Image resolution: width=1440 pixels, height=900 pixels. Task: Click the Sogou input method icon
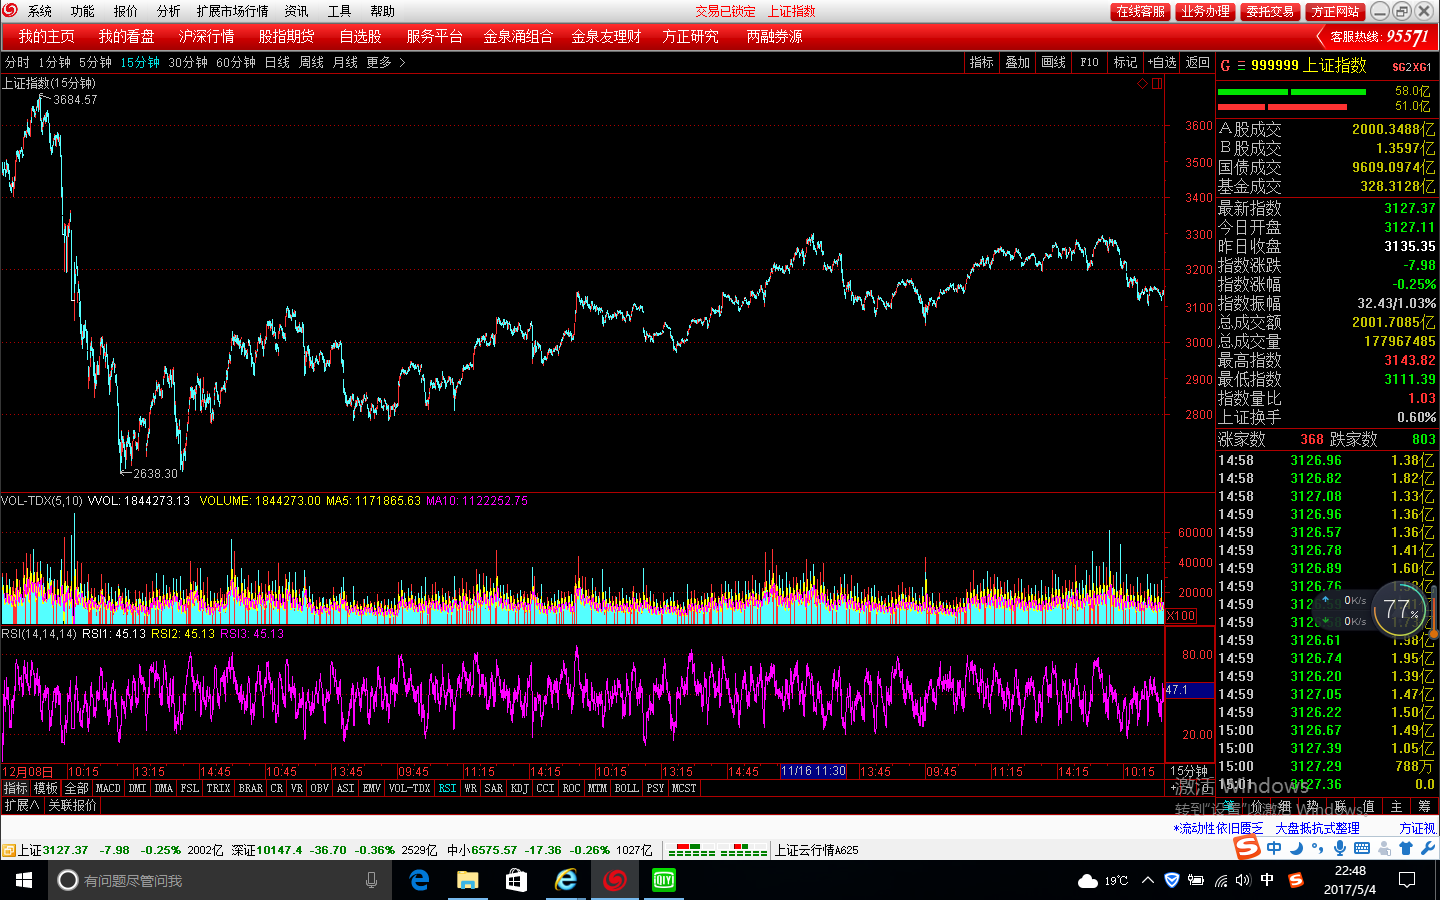point(1247,847)
